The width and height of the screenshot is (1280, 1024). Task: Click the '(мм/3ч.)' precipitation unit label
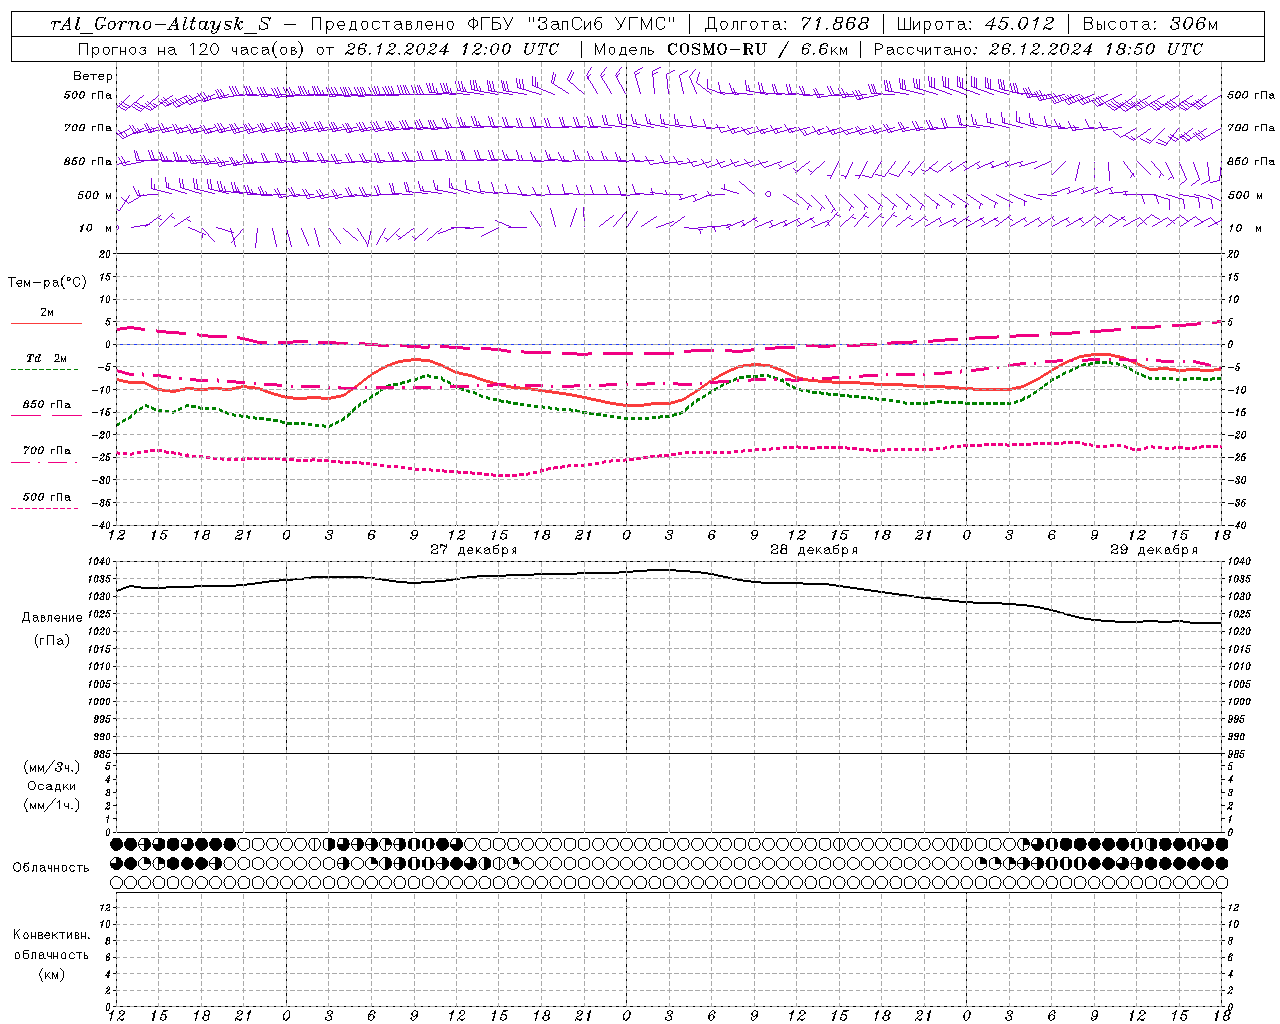pyautogui.click(x=52, y=767)
